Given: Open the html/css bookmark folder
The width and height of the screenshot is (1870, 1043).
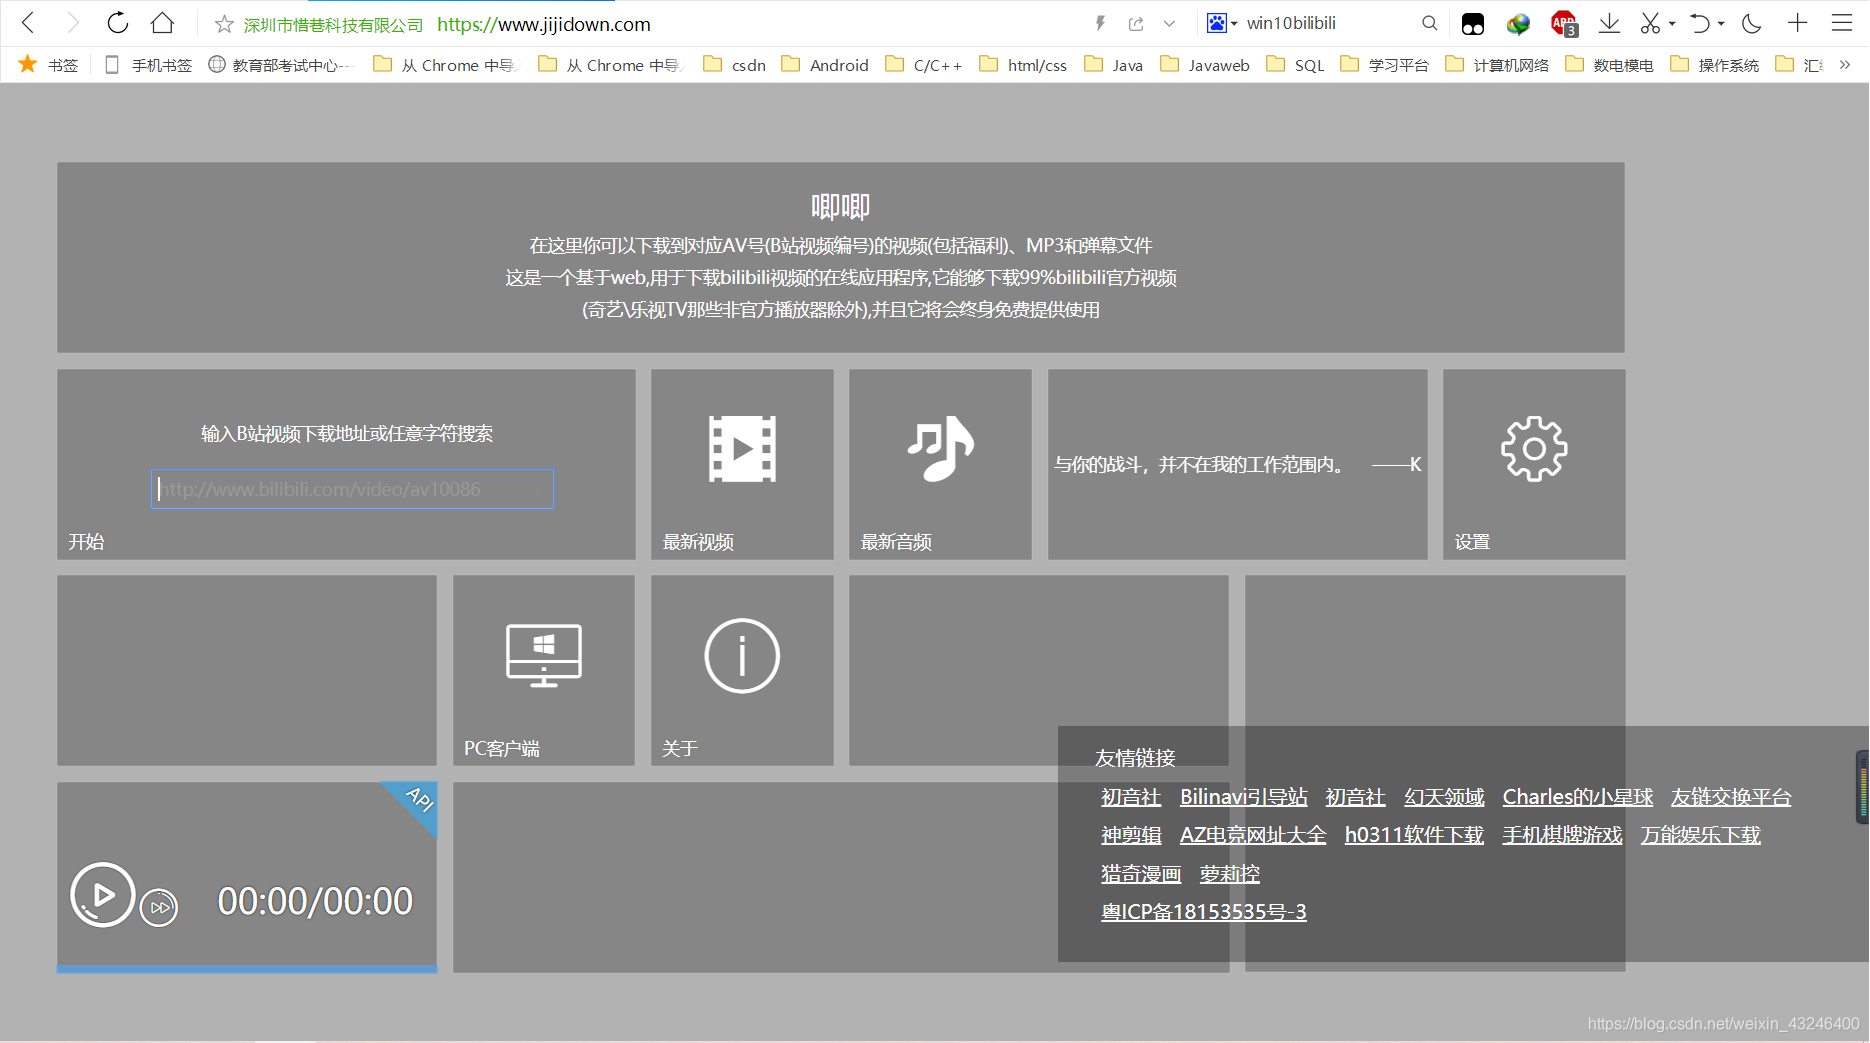Looking at the screenshot, I should coord(1023,65).
